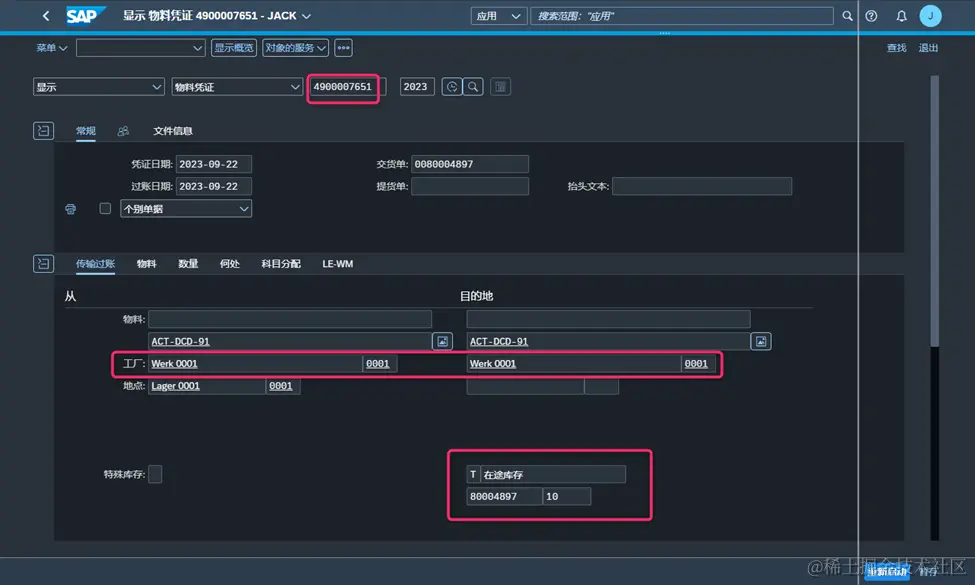
Task: Switch to the 传输过账 tab
Action: (95, 264)
